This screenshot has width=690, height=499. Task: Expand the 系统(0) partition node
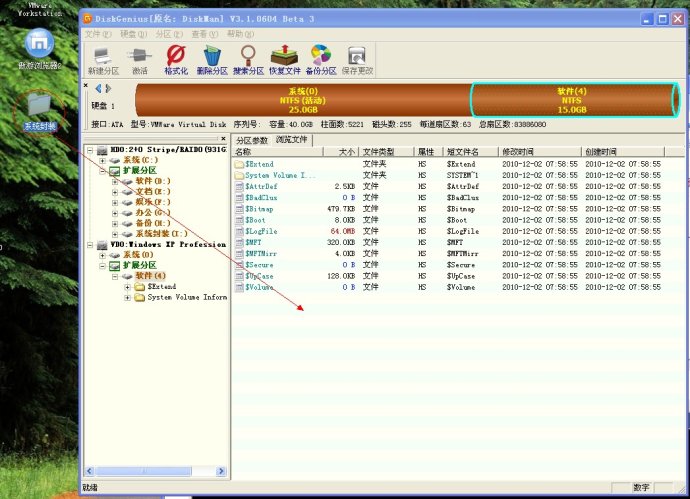click(103, 255)
